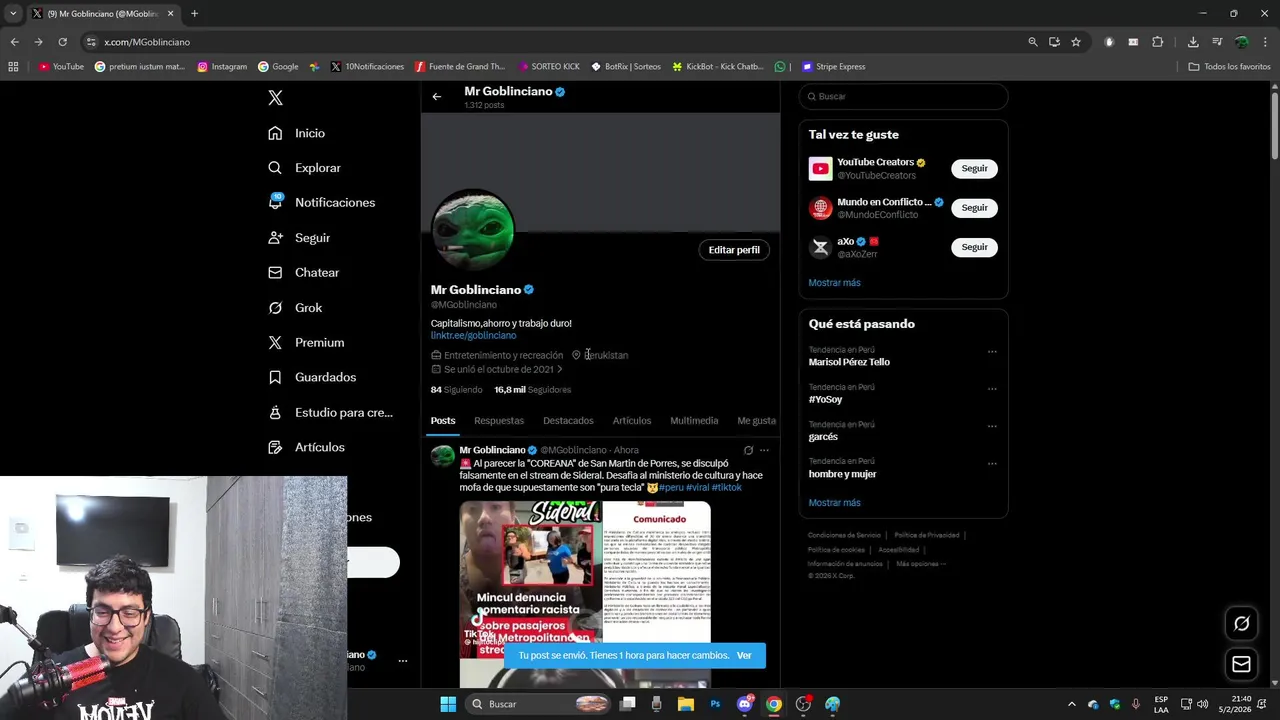Switch to the Respuestas tab

499,421
